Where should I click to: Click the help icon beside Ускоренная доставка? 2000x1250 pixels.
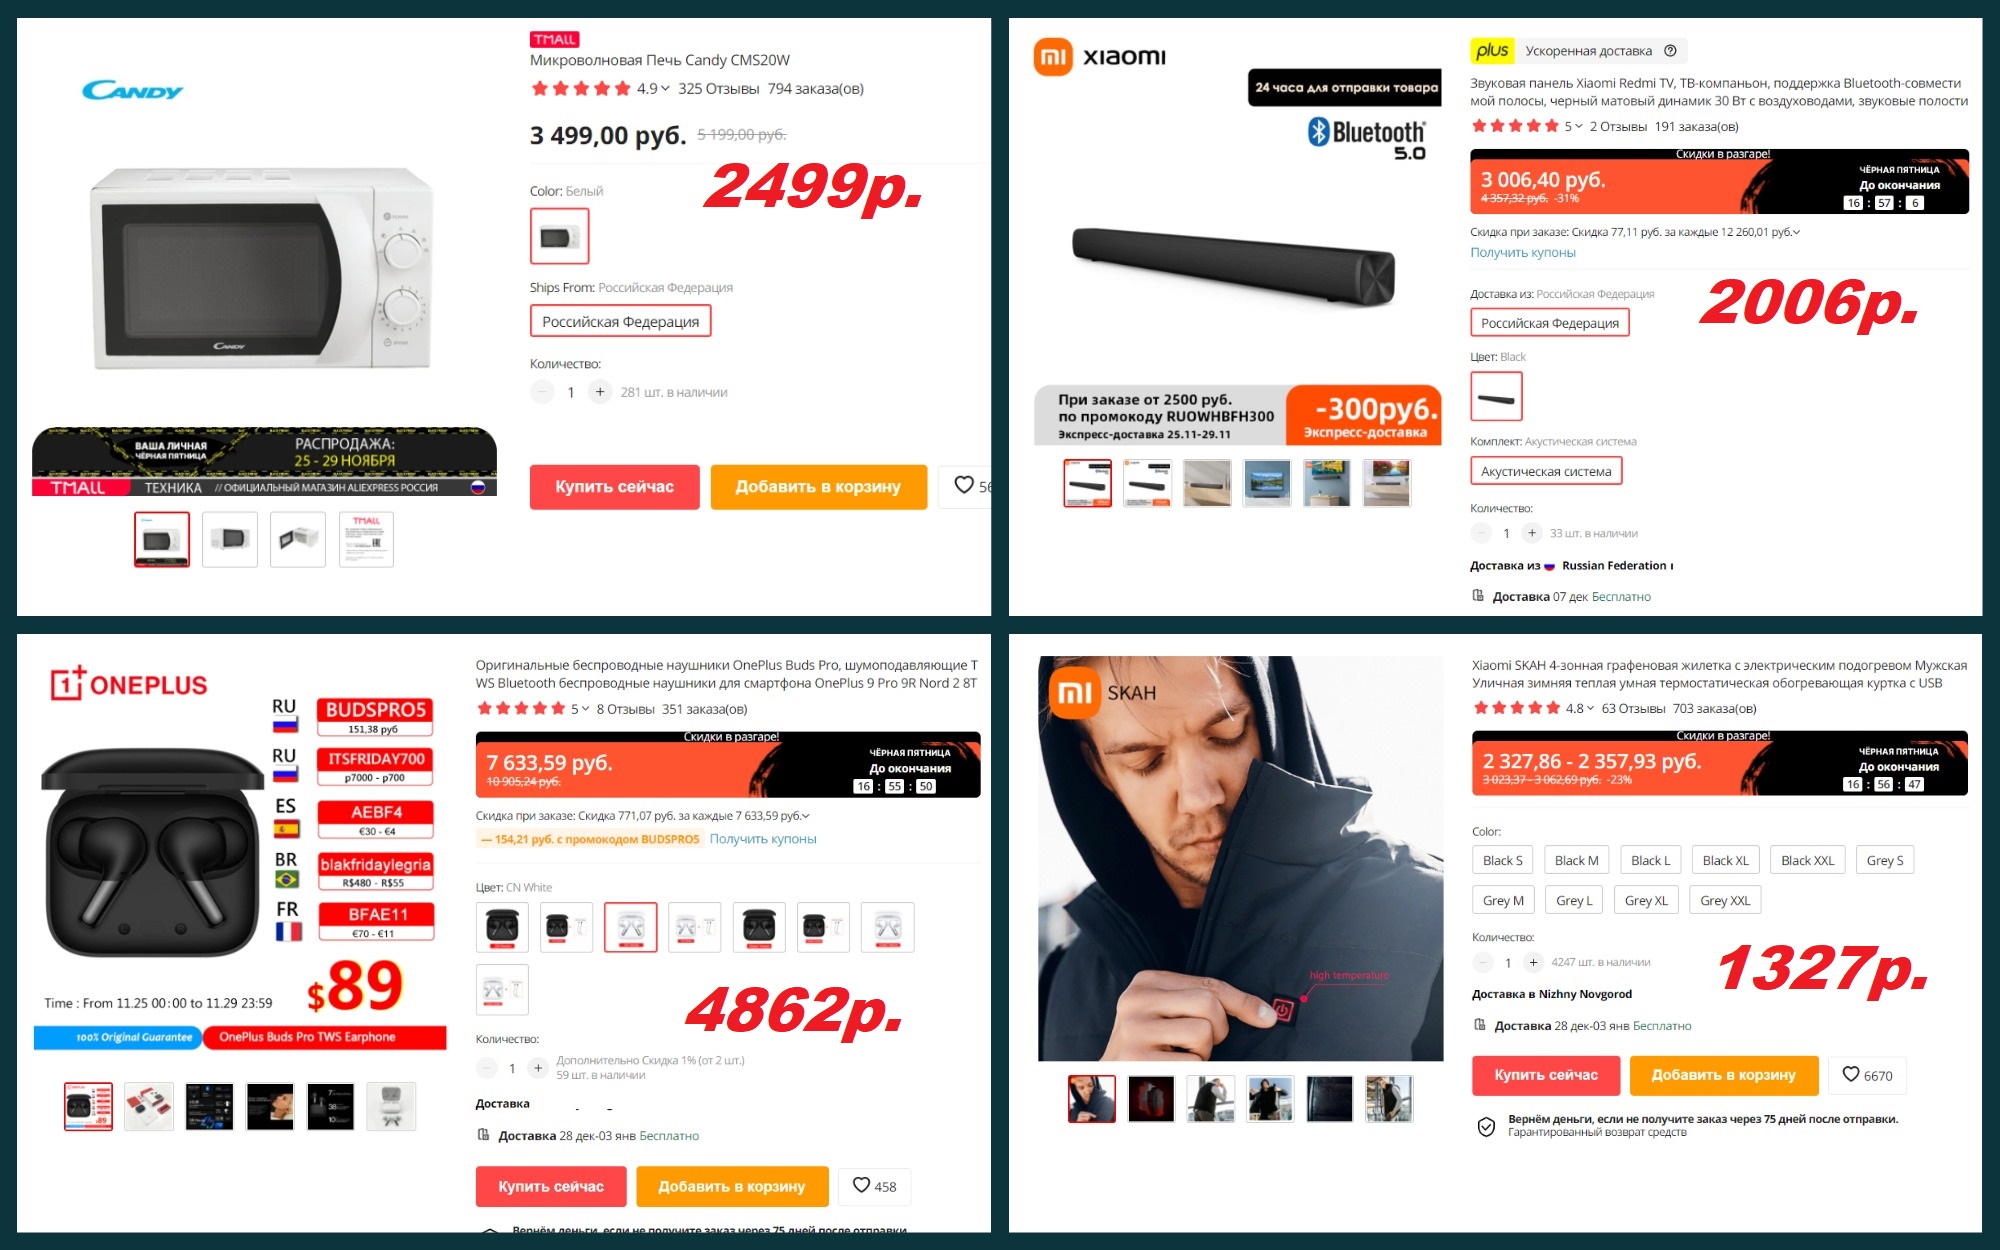click(1670, 51)
